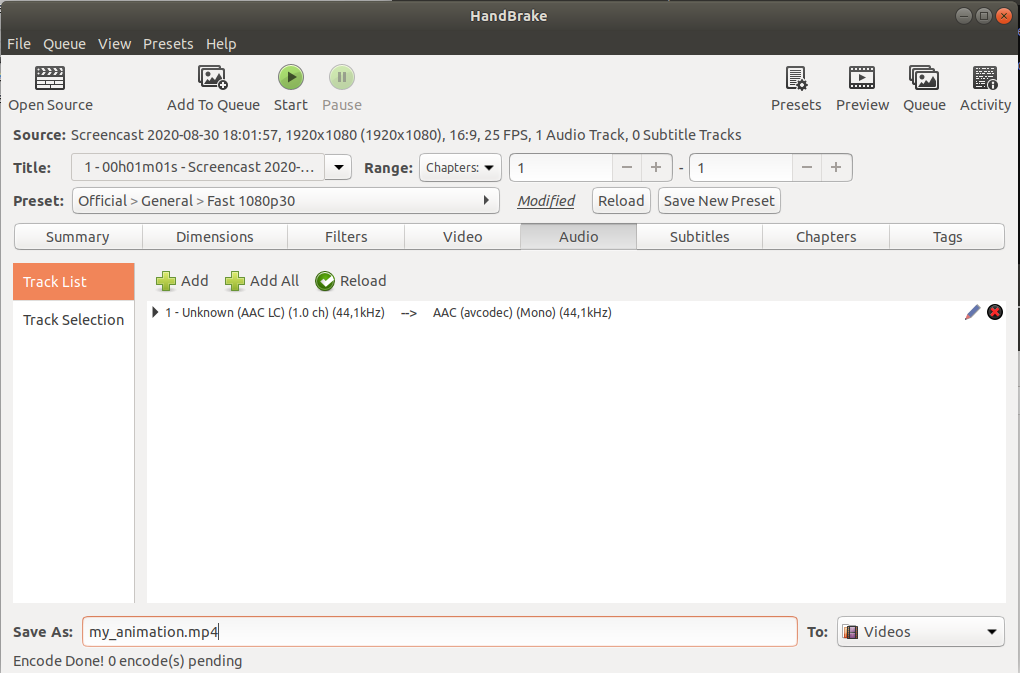Increase start chapter with plus button
Image resolution: width=1020 pixels, height=673 pixels.
click(x=656, y=168)
